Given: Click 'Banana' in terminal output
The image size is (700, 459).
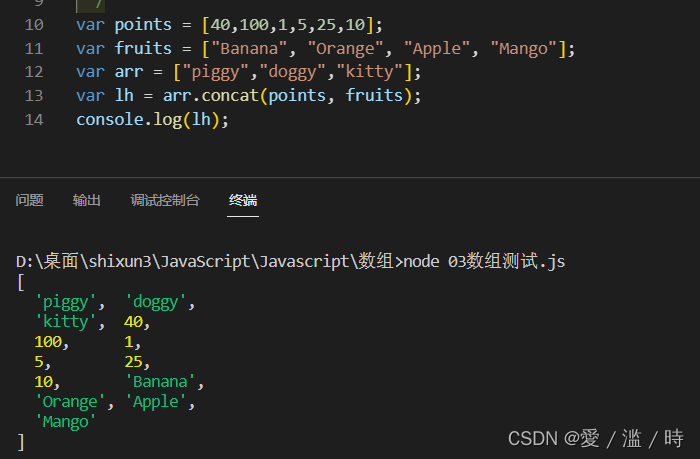Looking at the screenshot, I should pyautogui.click(x=160, y=382).
